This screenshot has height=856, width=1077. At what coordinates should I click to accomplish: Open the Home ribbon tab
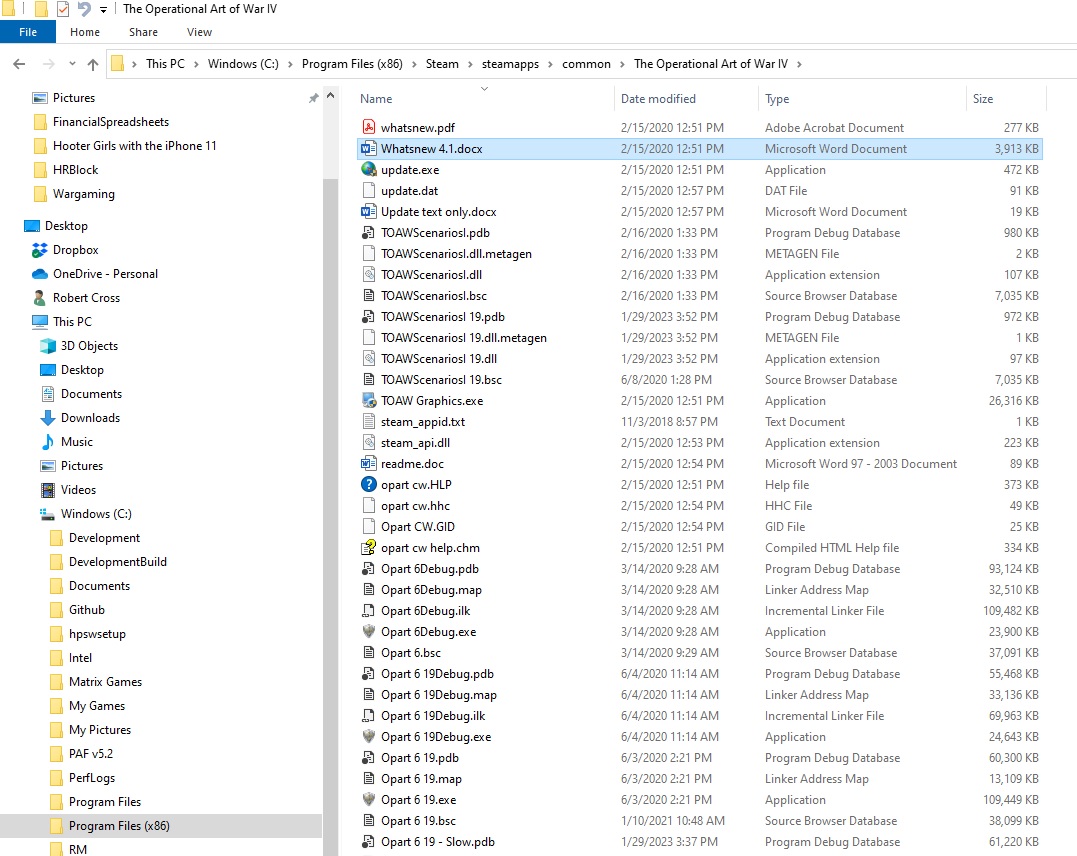click(85, 32)
